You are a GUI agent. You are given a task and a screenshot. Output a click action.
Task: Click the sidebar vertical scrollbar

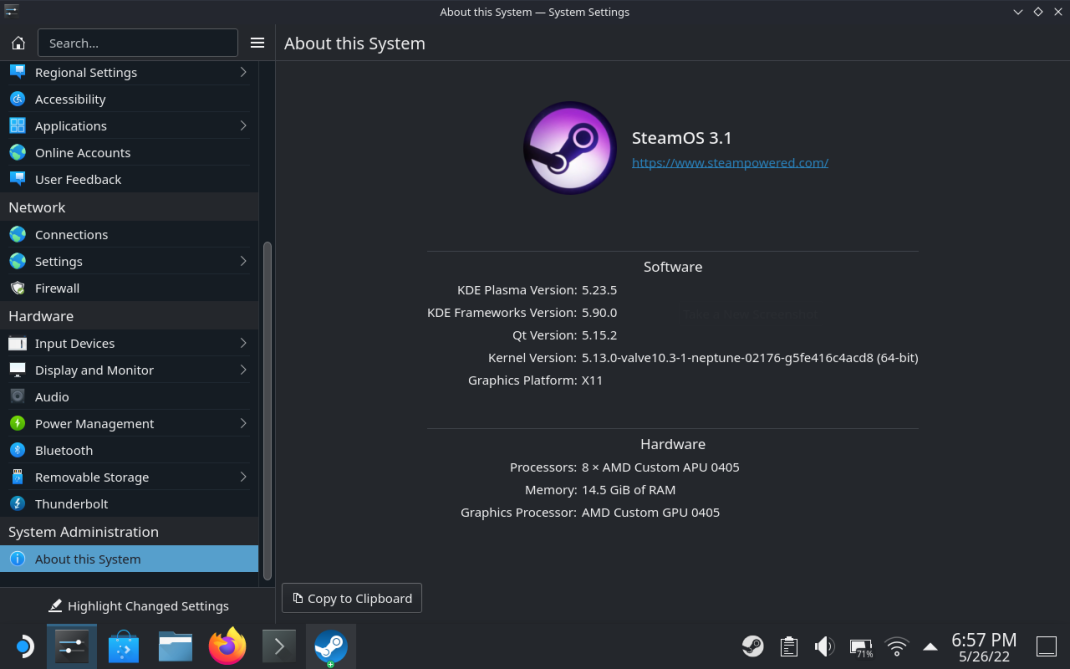(267, 410)
